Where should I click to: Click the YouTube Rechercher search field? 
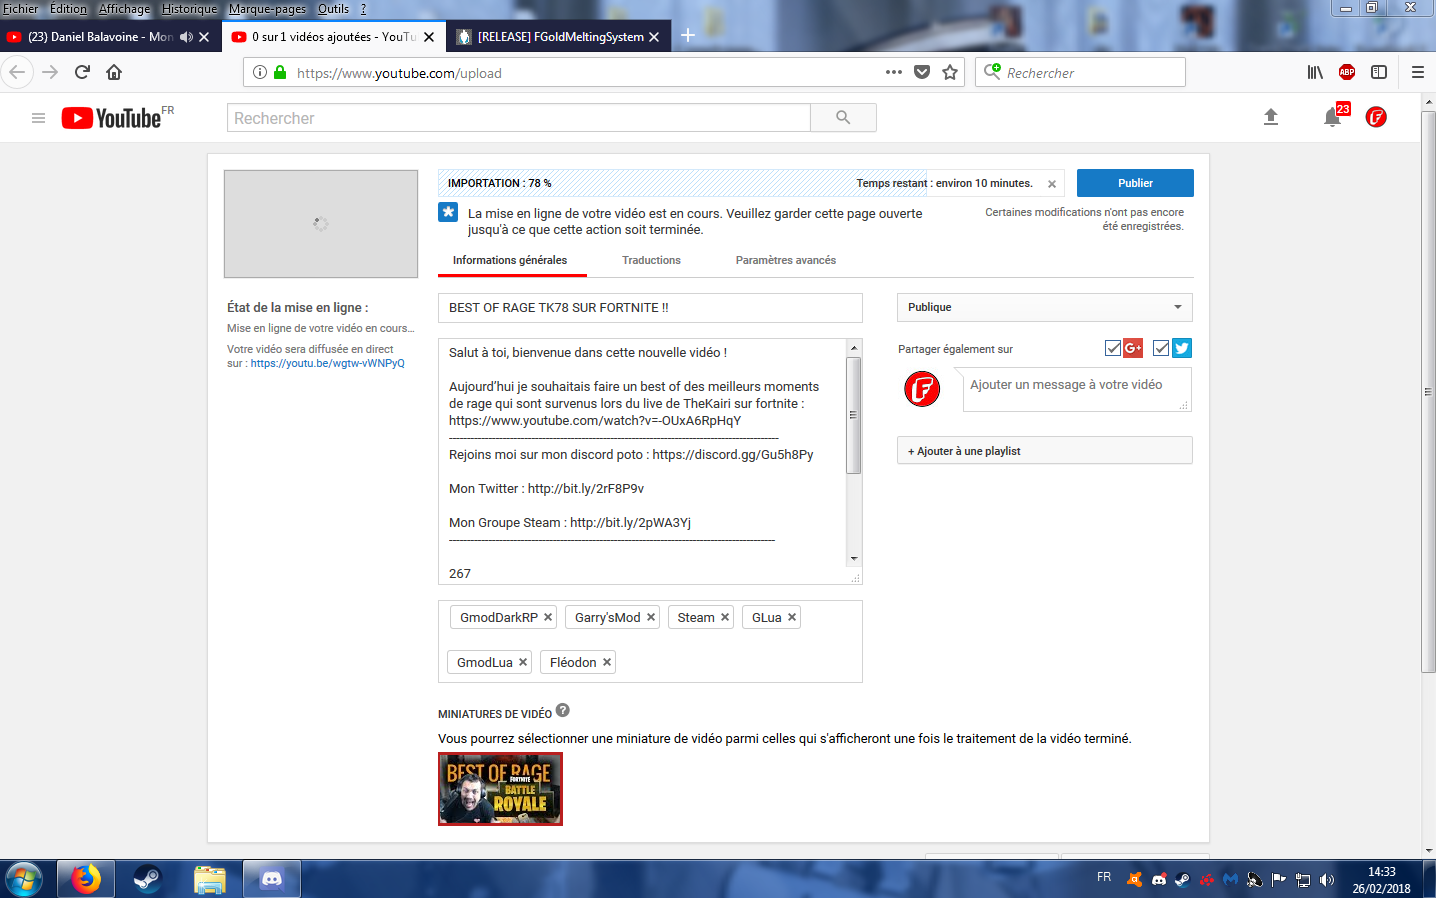point(519,118)
